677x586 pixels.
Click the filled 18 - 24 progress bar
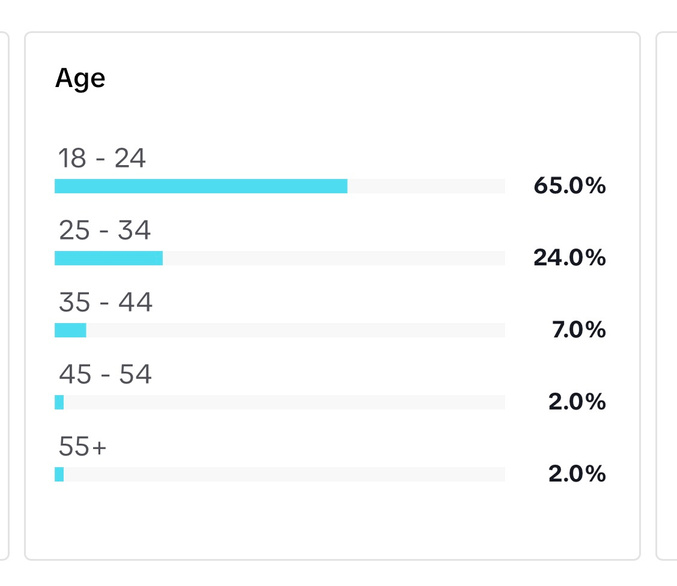(x=200, y=186)
